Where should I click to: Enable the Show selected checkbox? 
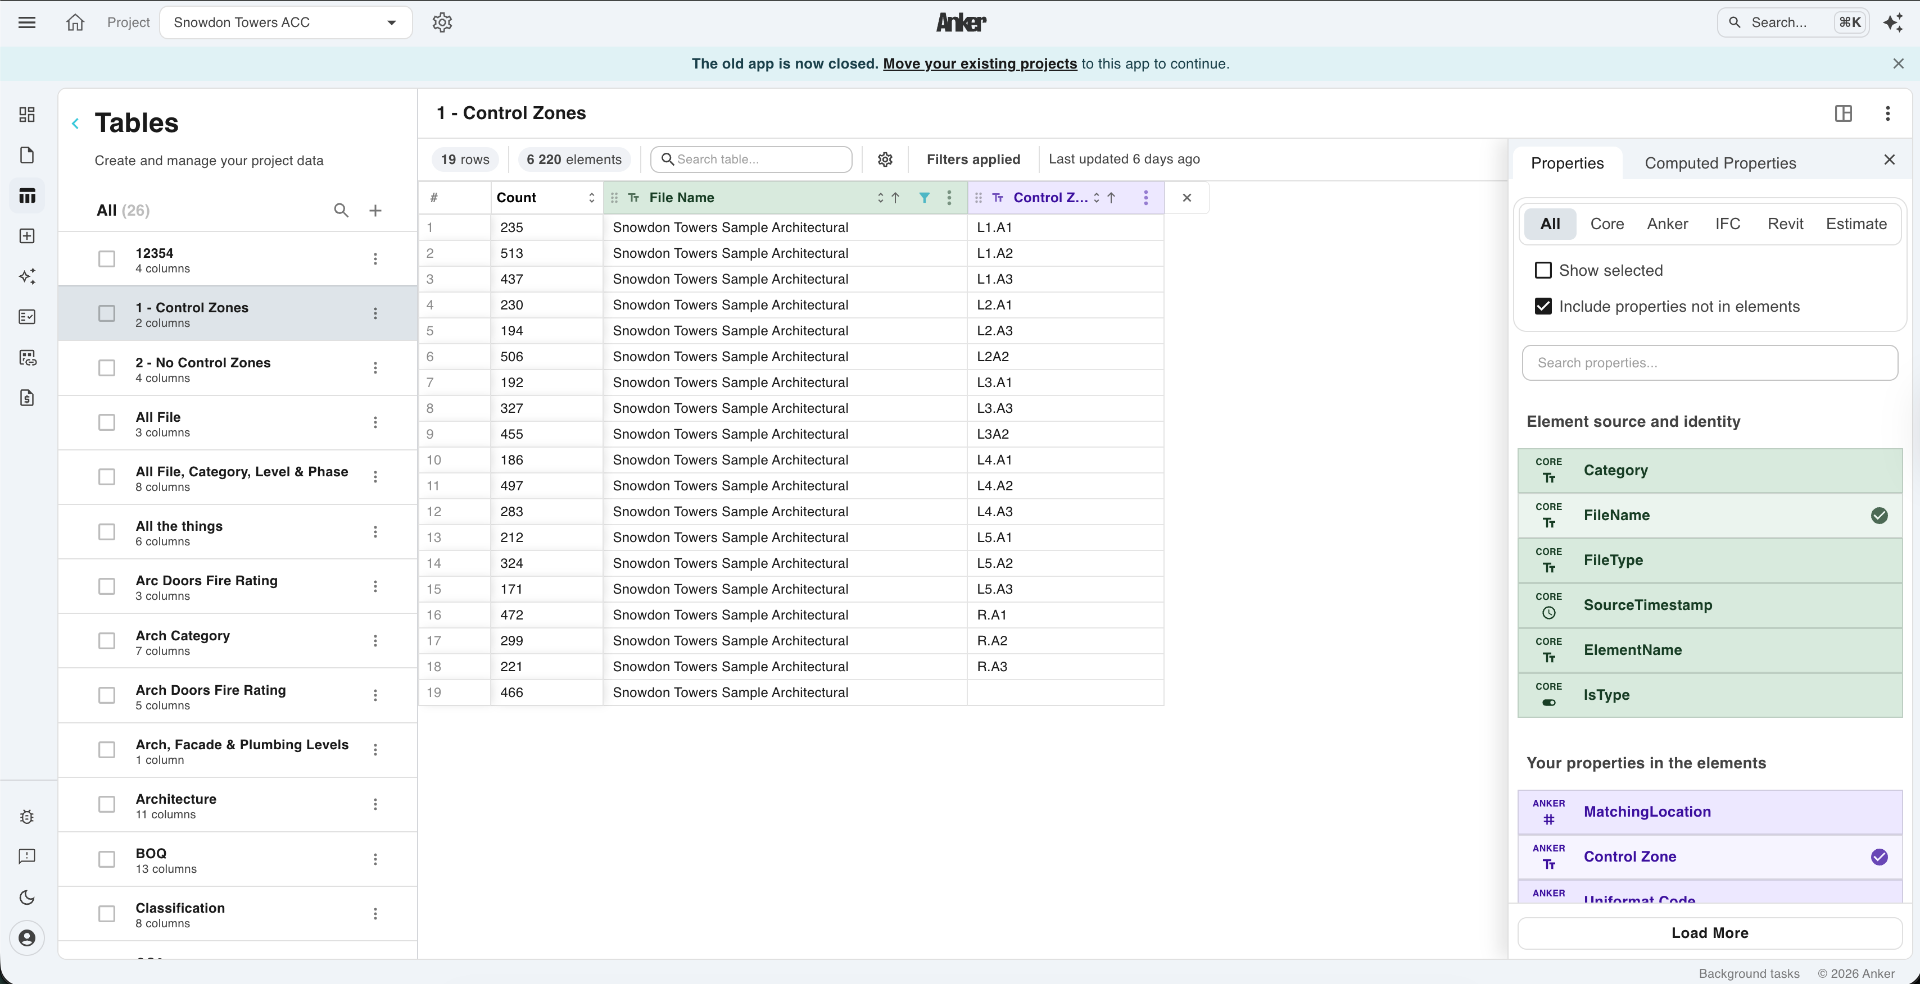[x=1543, y=271]
